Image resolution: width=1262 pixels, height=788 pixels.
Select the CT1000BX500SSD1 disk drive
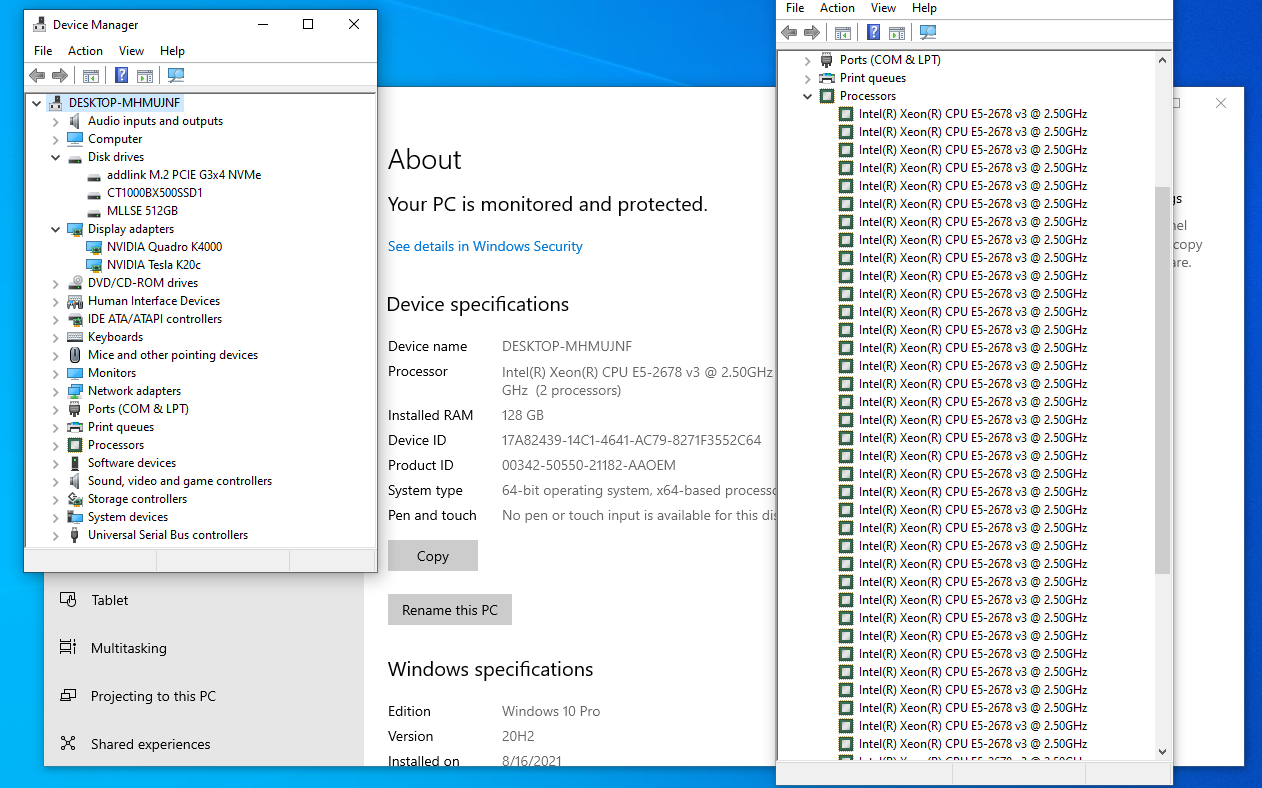(x=155, y=193)
